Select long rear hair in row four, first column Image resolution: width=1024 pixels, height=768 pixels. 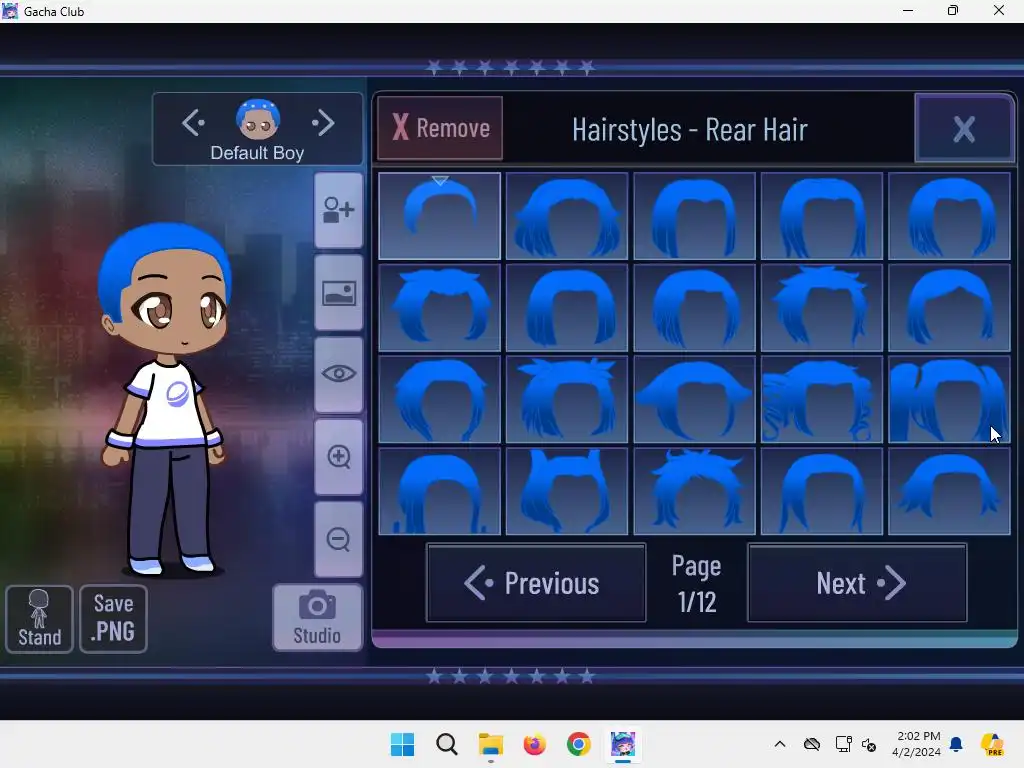(440, 491)
